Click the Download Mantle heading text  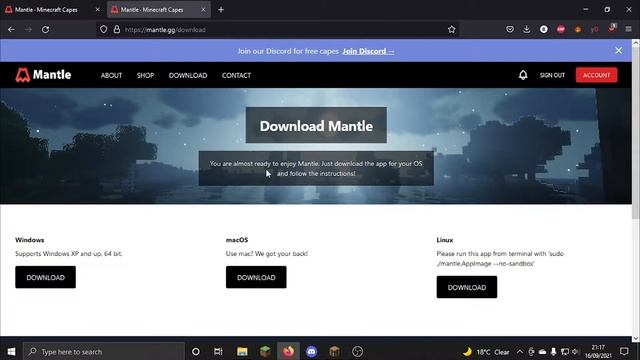point(316,126)
